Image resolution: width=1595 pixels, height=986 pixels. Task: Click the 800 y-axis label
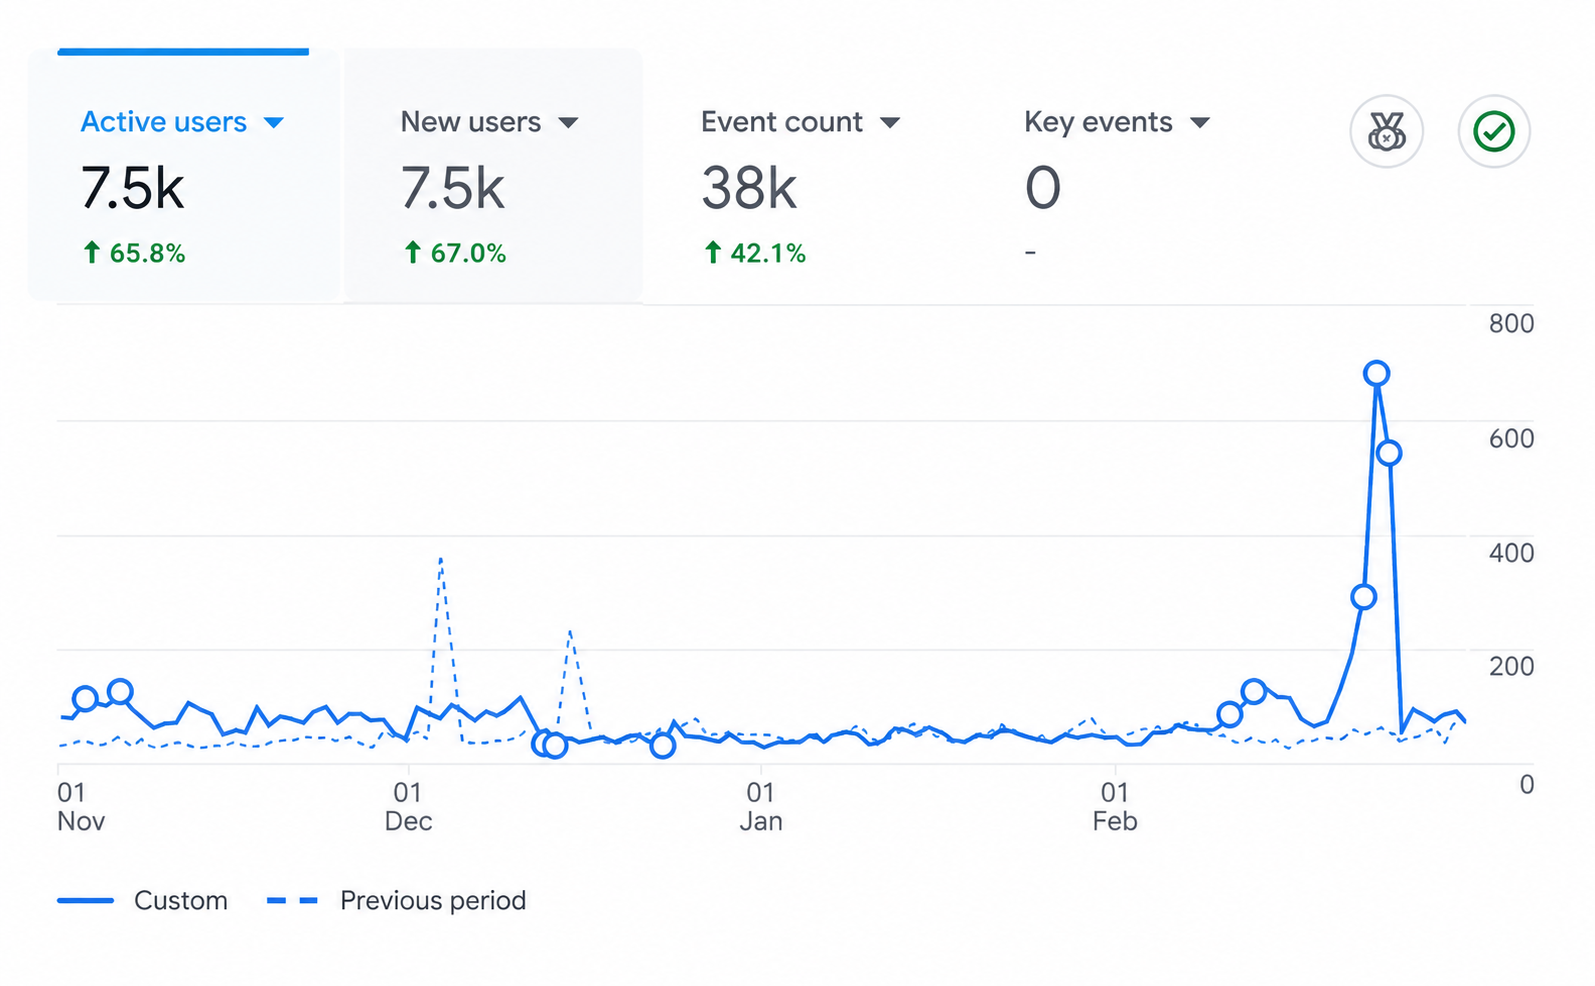[x=1511, y=324]
